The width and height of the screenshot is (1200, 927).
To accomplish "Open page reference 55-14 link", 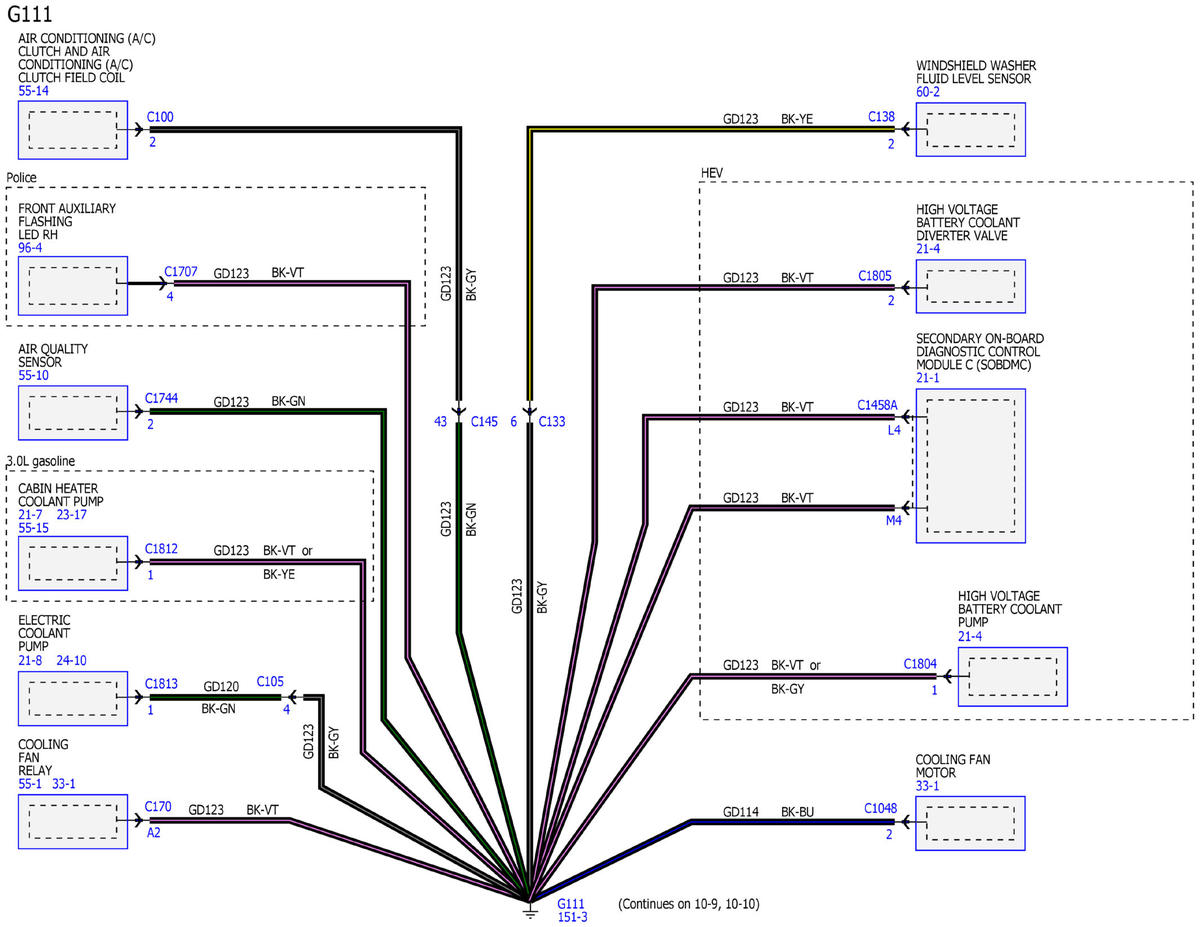I will coord(33,91).
